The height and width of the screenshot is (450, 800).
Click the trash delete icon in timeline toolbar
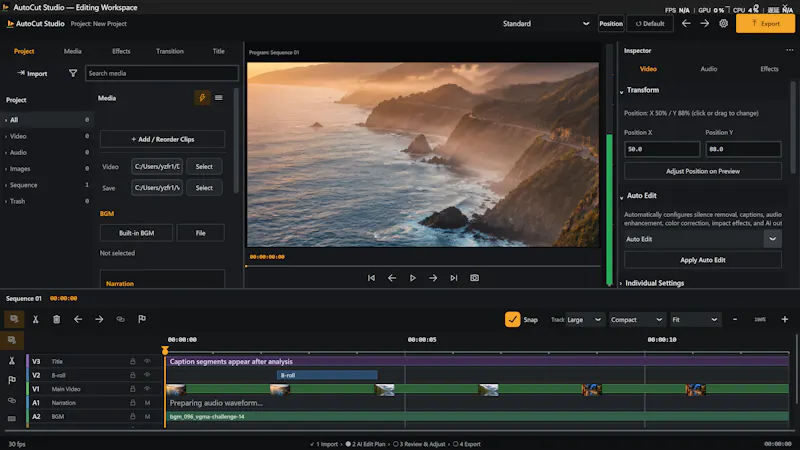pos(57,319)
